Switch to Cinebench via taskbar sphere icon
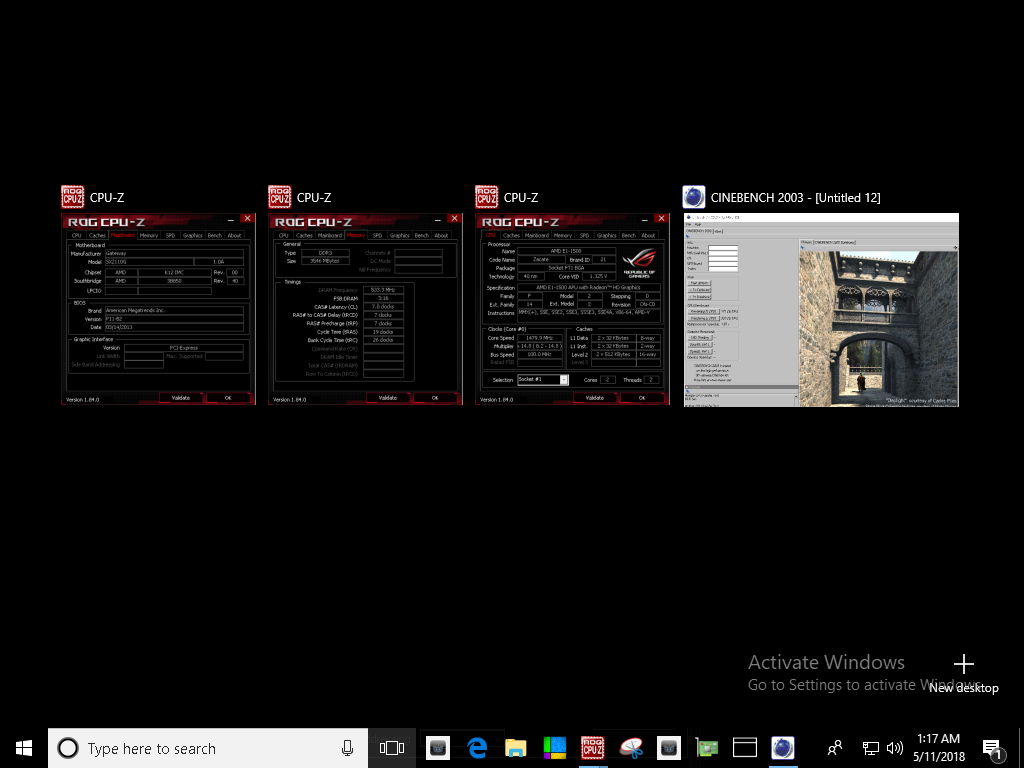Screen dimensions: 1024x768 coord(782,748)
